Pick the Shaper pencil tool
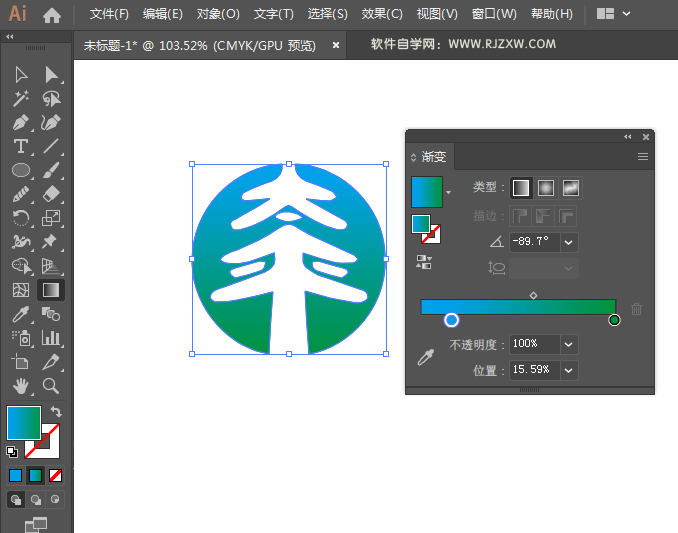Viewport: 678px width, 533px height. click(x=21, y=194)
